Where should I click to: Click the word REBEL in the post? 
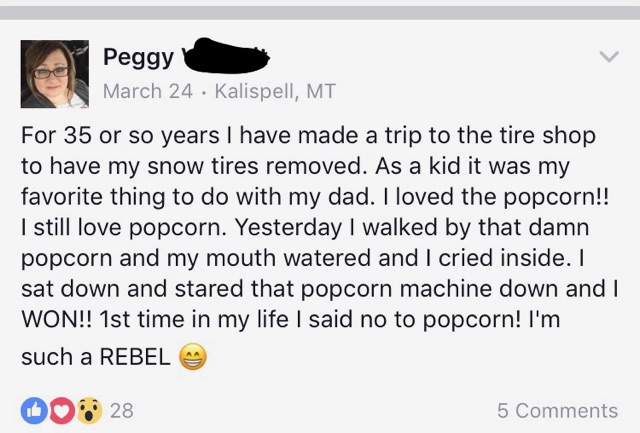click(135, 357)
